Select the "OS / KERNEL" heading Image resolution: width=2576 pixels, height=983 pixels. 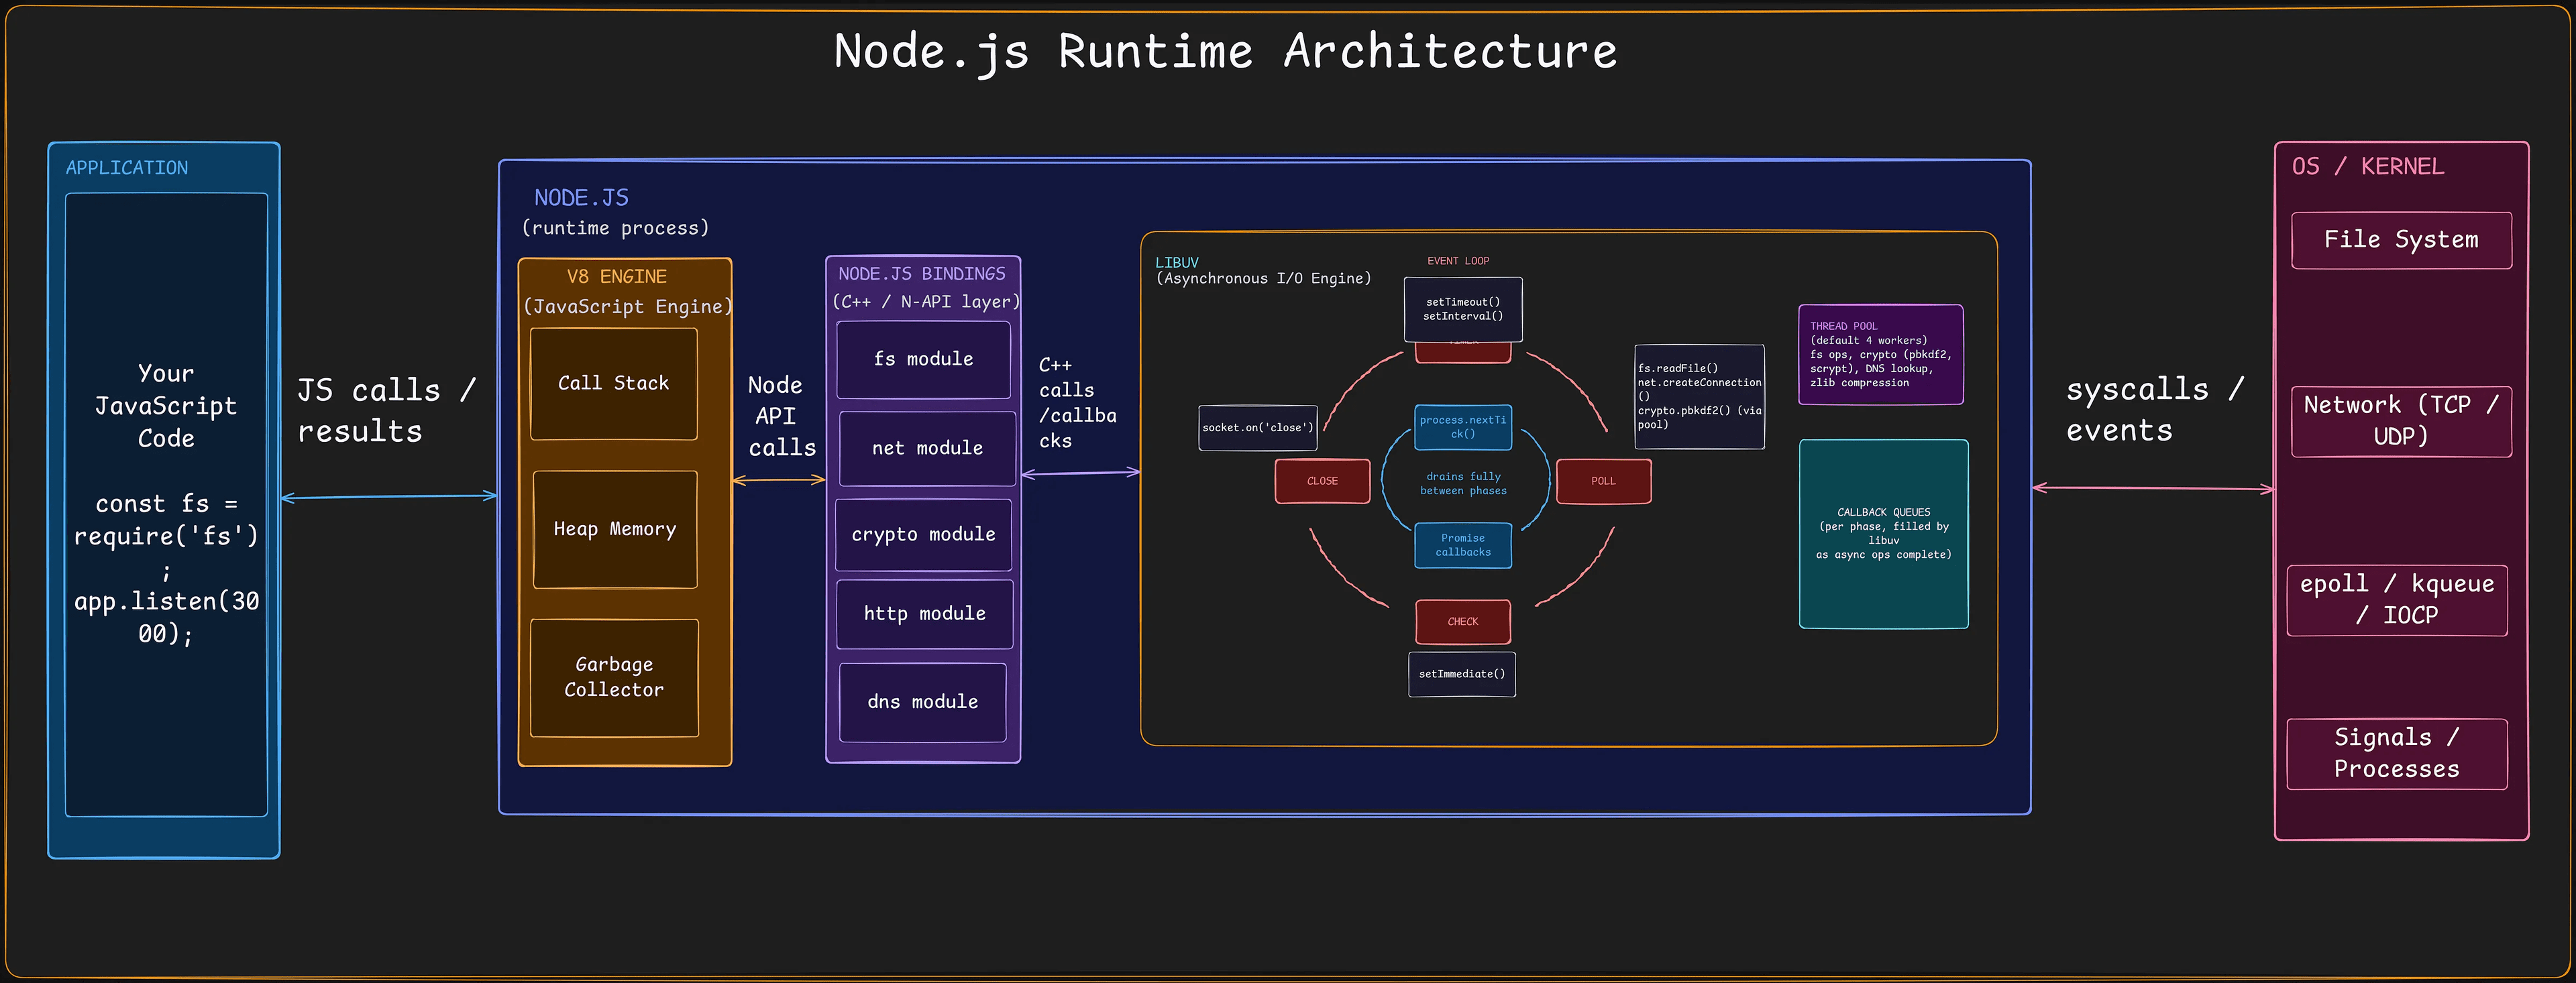point(2367,167)
